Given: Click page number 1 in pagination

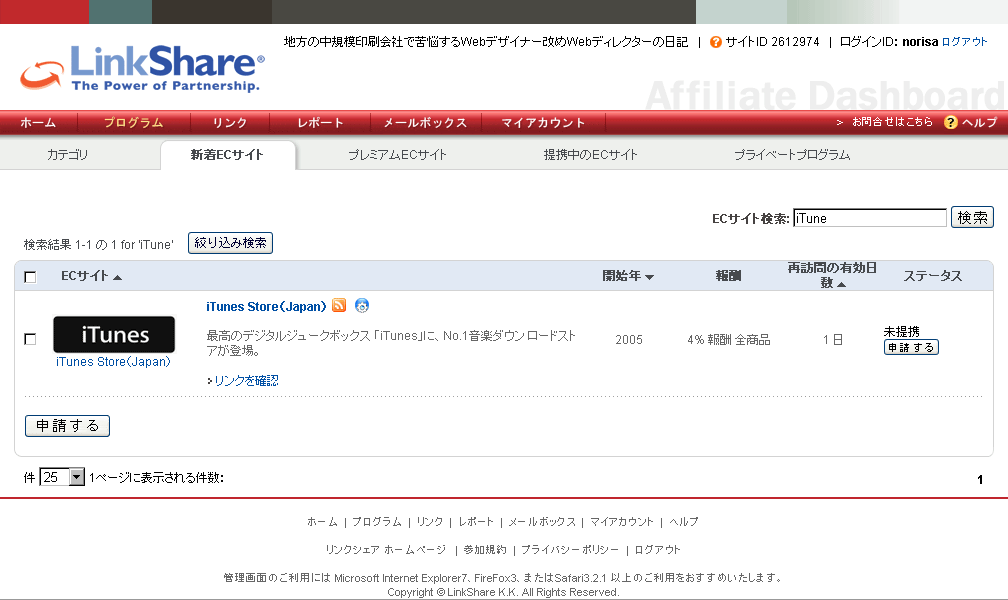Looking at the screenshot, I should point(980,480).
